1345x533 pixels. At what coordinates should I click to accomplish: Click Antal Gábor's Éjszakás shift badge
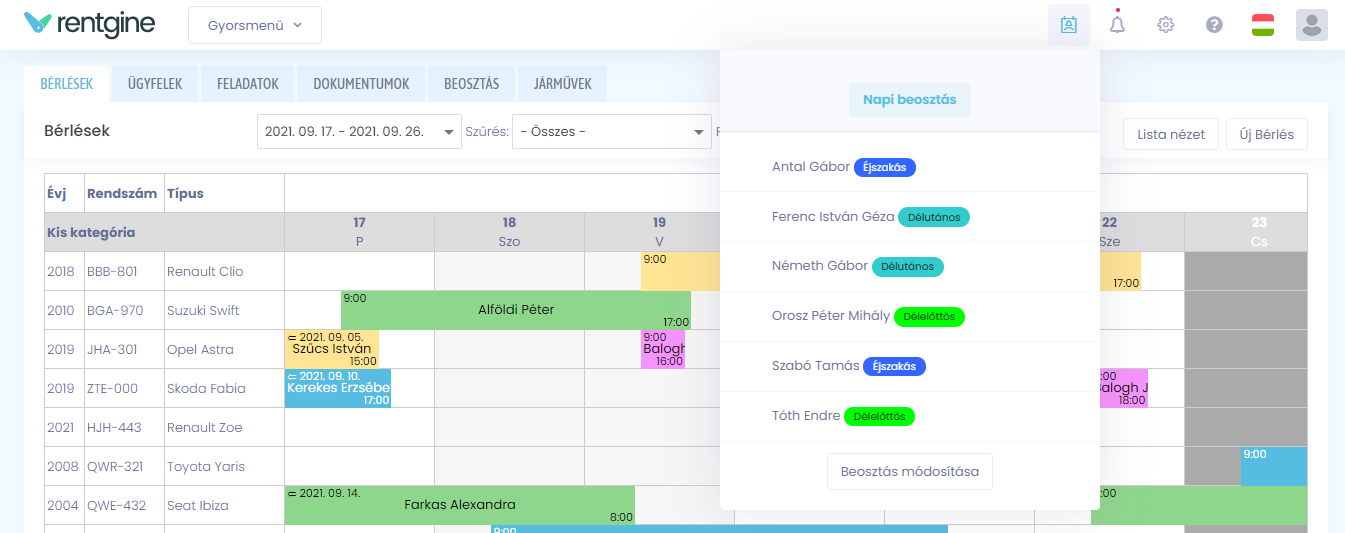[x=884, y=167]
